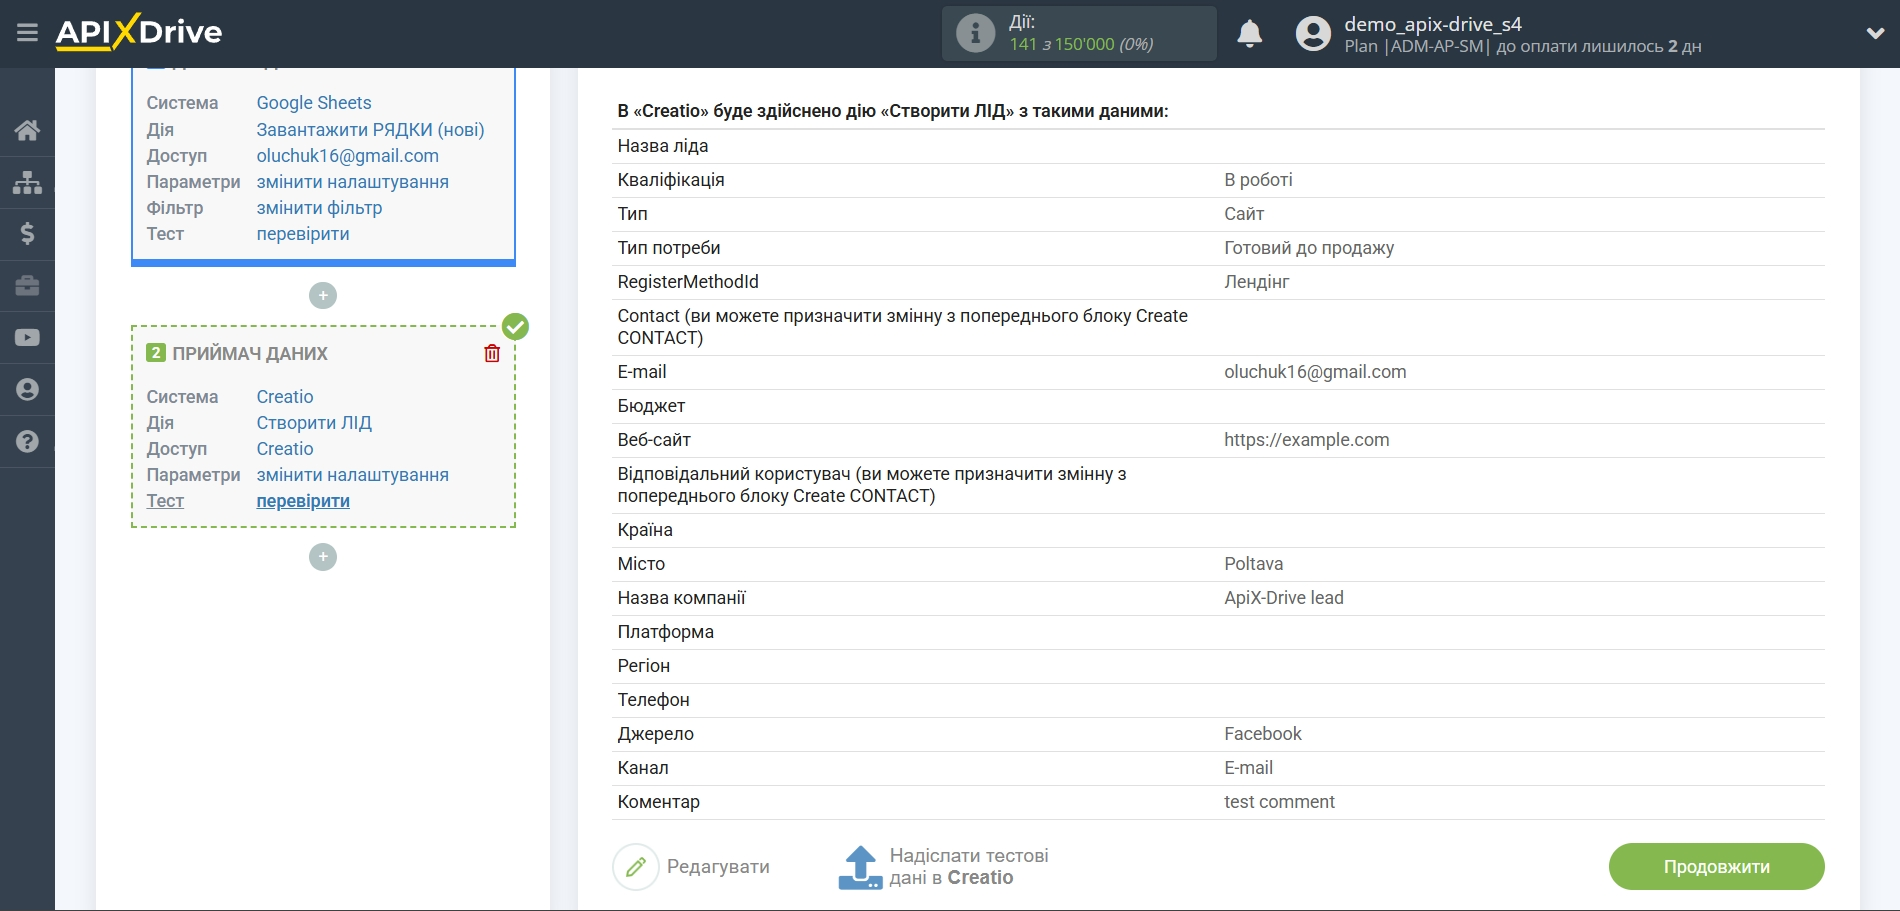Screen dimensions: 1900x911
Task: Open the user profile sidebar icon
Action: (27, 390)
